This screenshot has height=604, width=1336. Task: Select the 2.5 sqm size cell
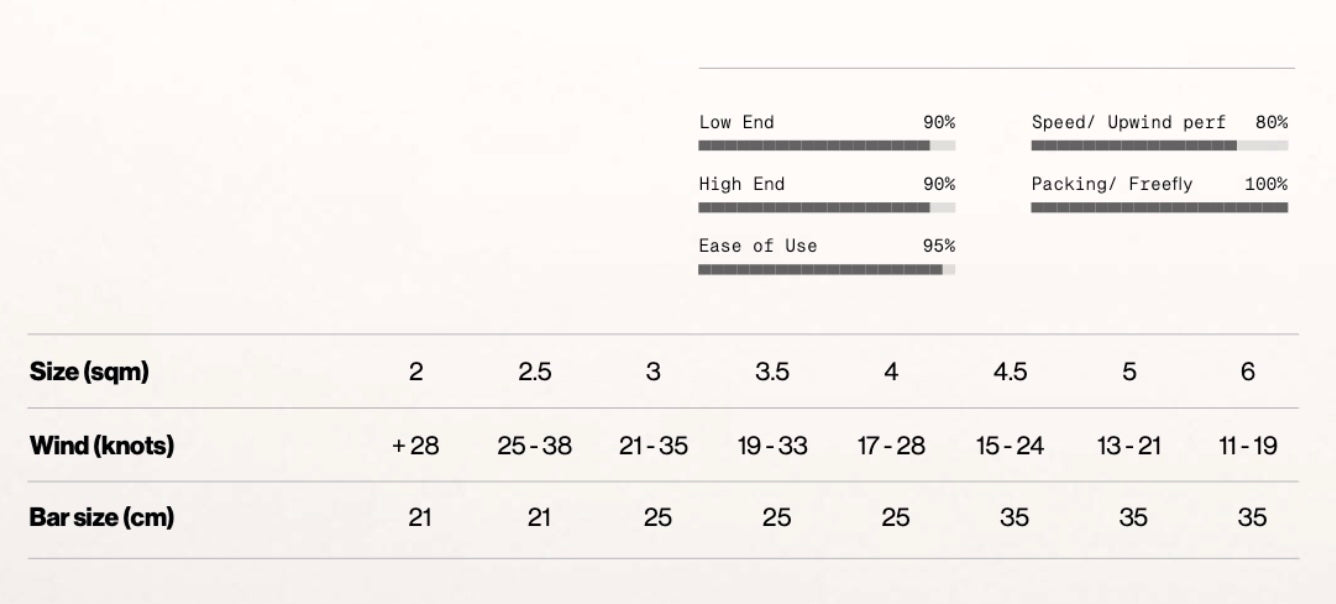tap(535, 372)
